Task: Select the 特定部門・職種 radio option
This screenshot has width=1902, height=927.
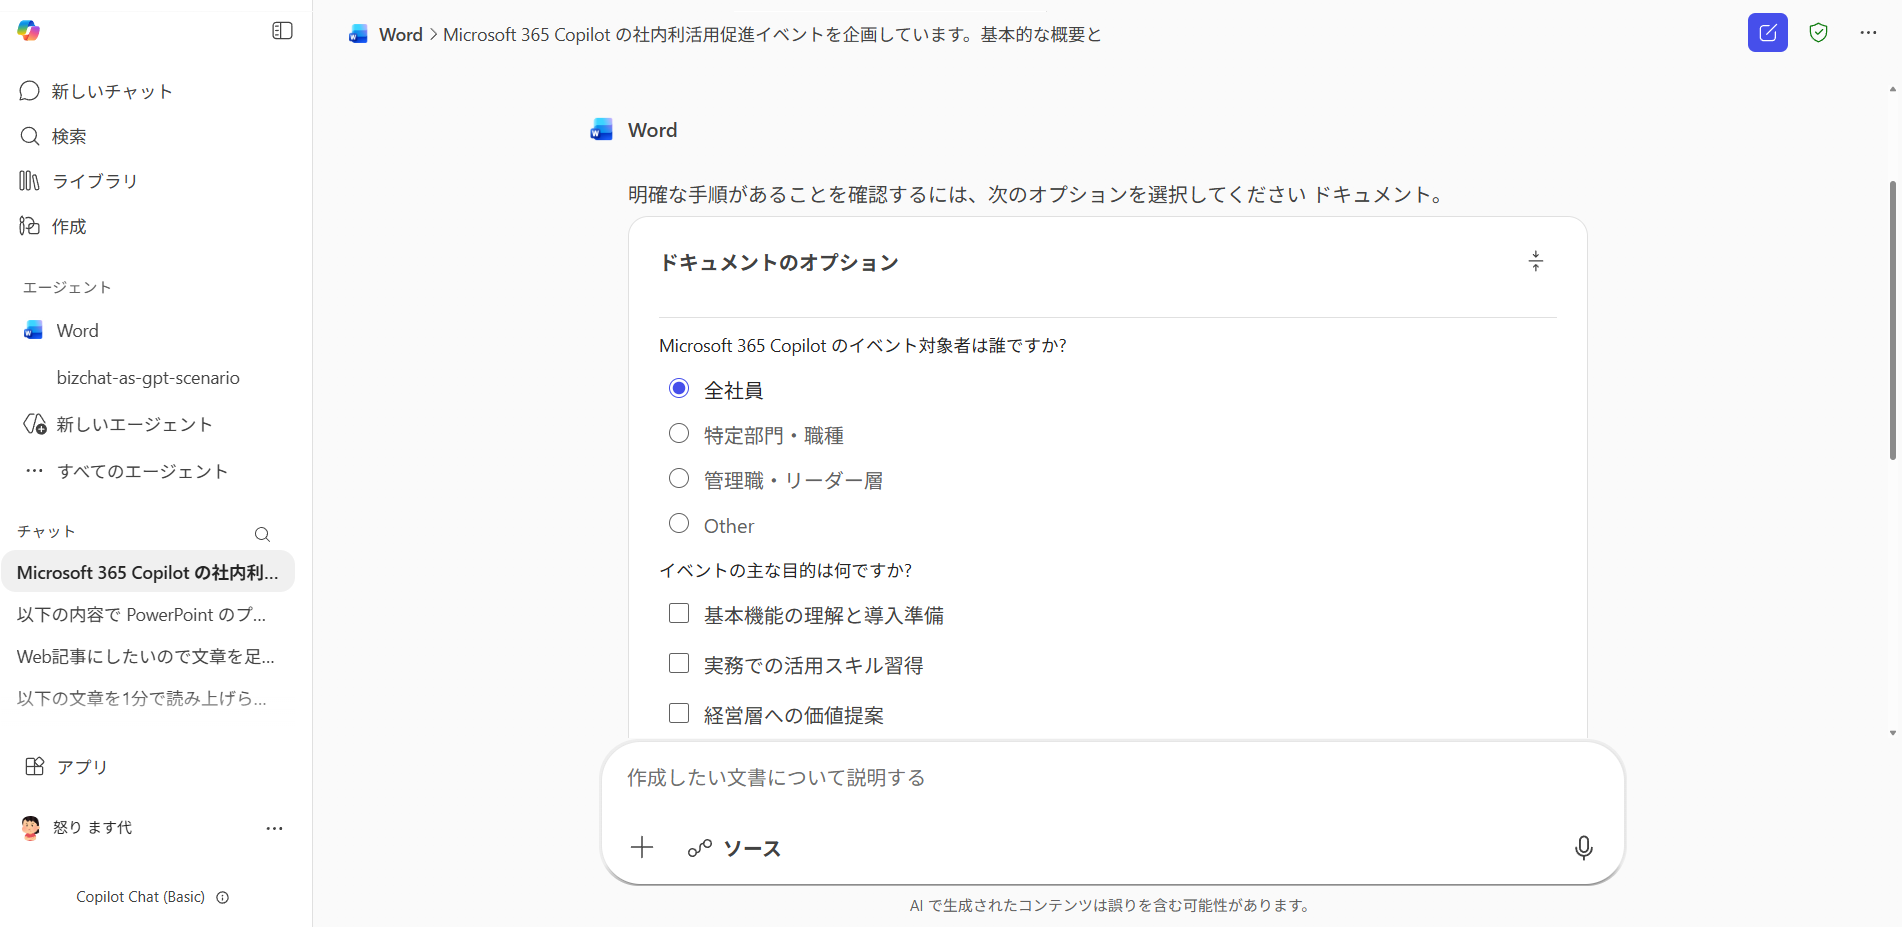Action: (x=679, y=434)
